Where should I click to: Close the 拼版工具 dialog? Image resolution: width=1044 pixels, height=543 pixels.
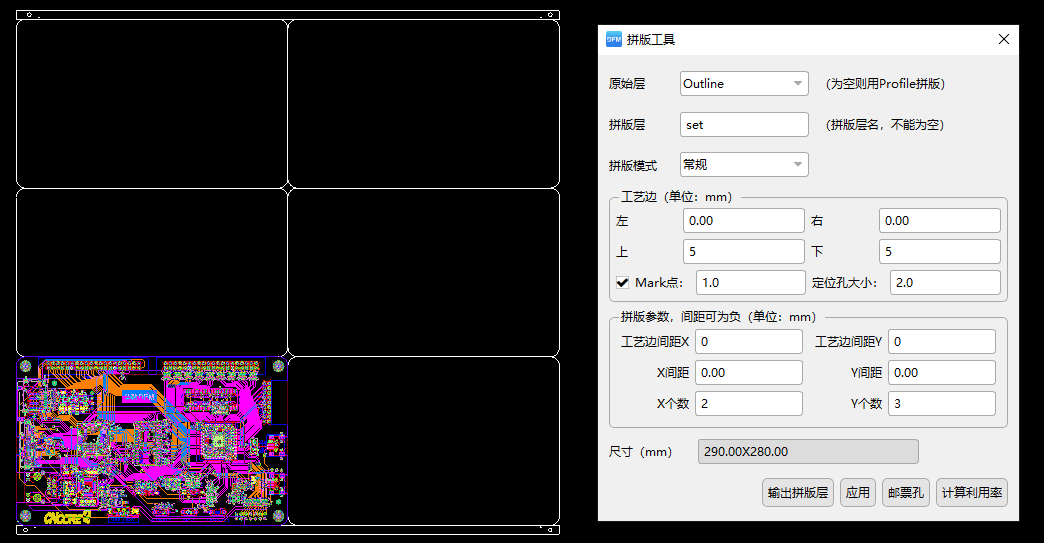click(x=1003, y=39)
